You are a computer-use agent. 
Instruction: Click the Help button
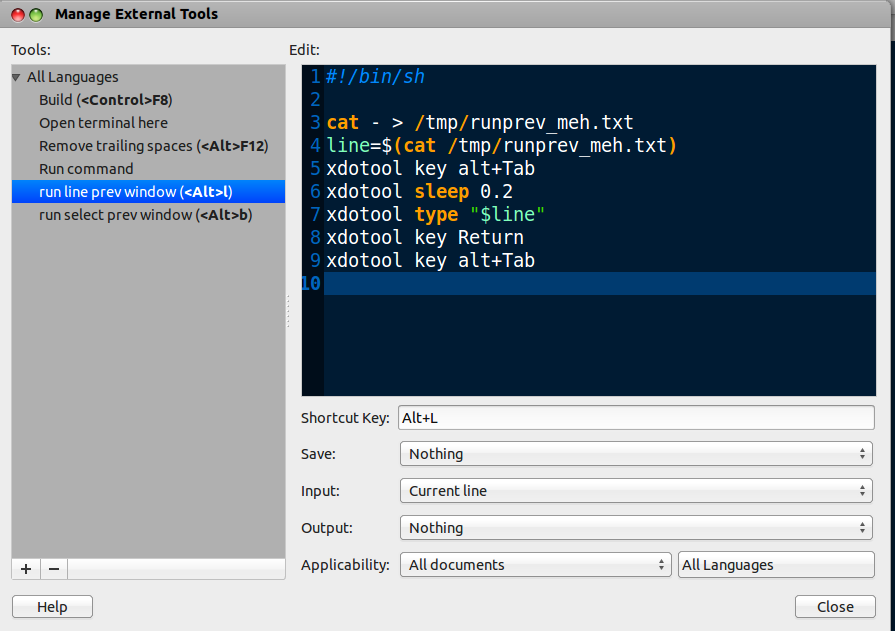(51, 606)
